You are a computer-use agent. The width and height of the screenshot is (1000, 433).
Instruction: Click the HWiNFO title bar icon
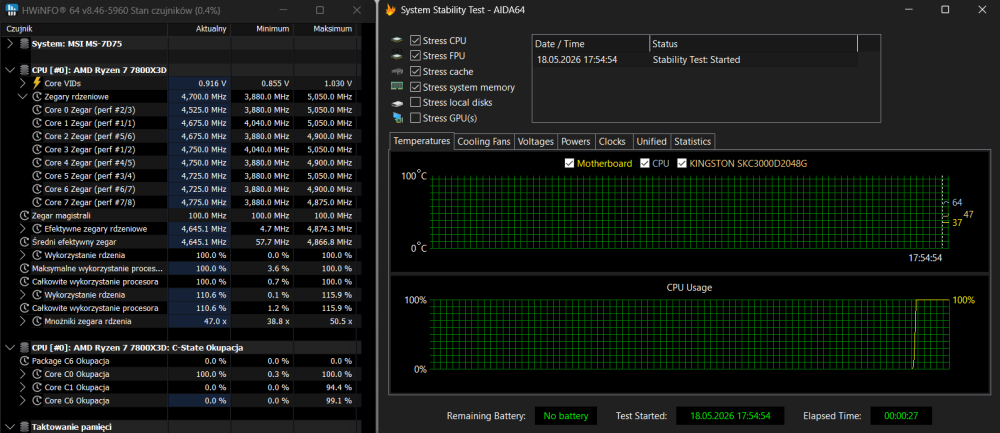(x=11, y=10)
